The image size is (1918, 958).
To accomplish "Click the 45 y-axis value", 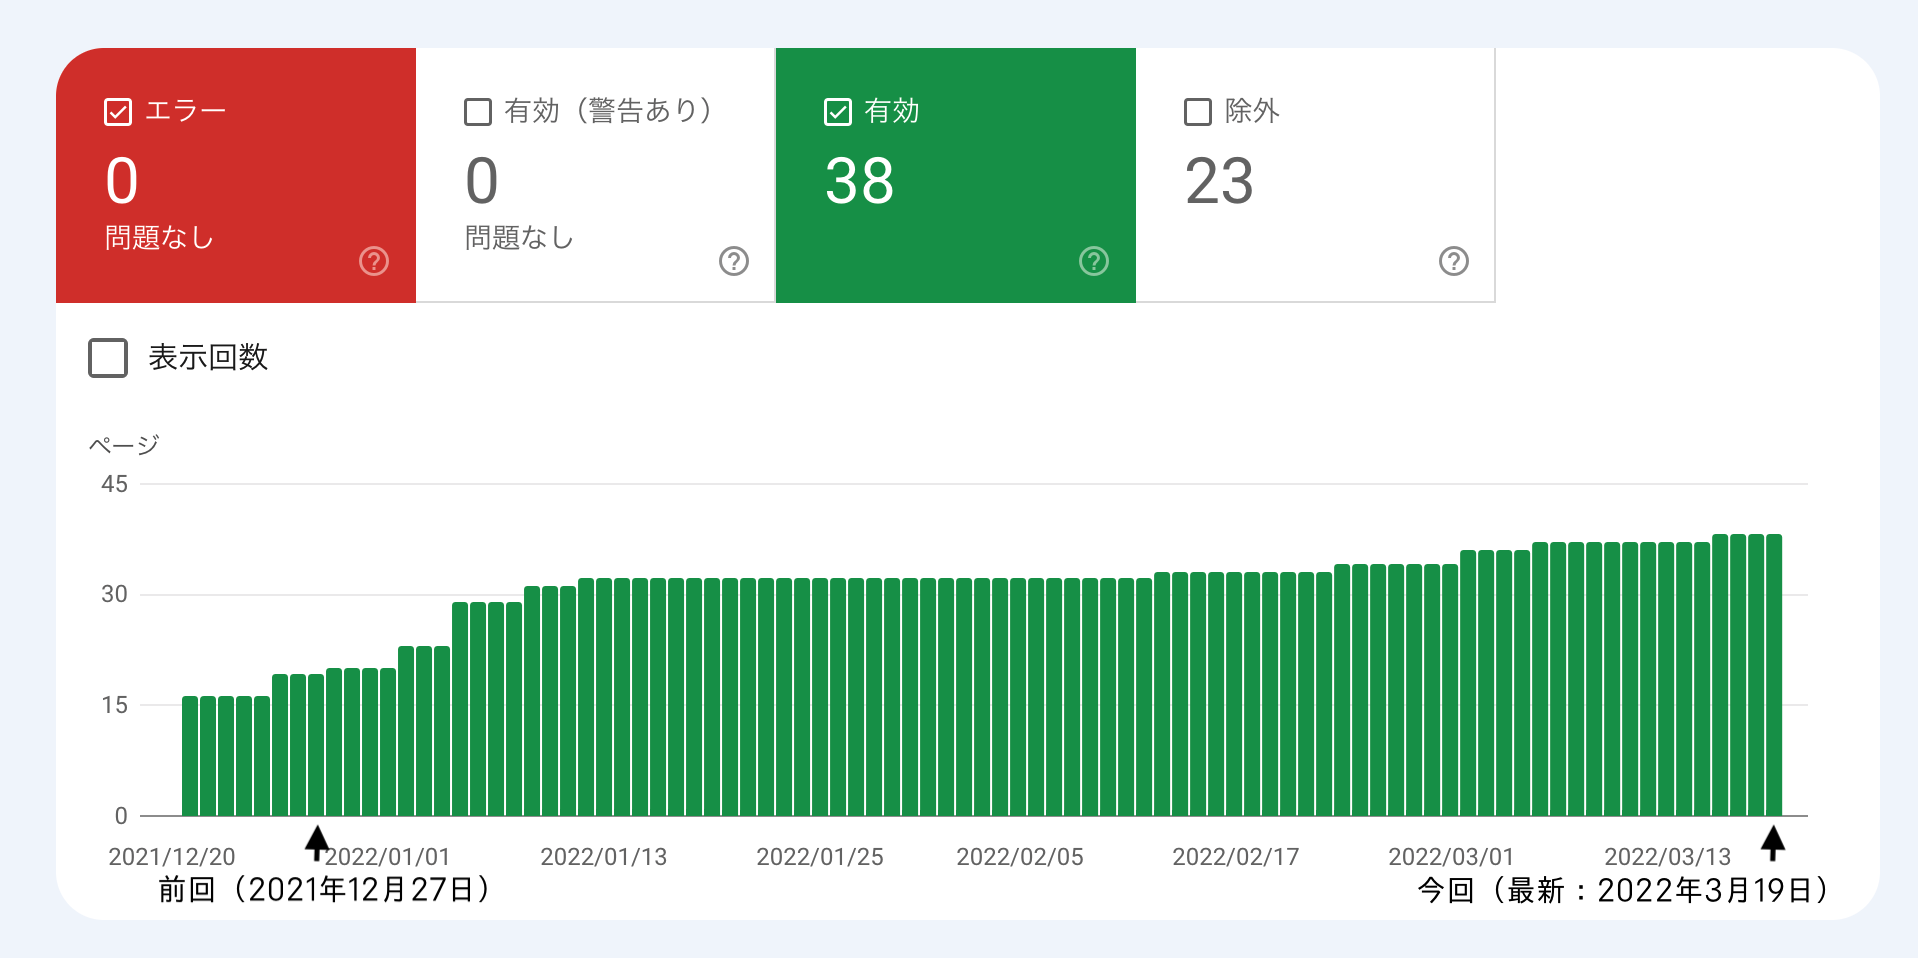I will tap(115, 484).
